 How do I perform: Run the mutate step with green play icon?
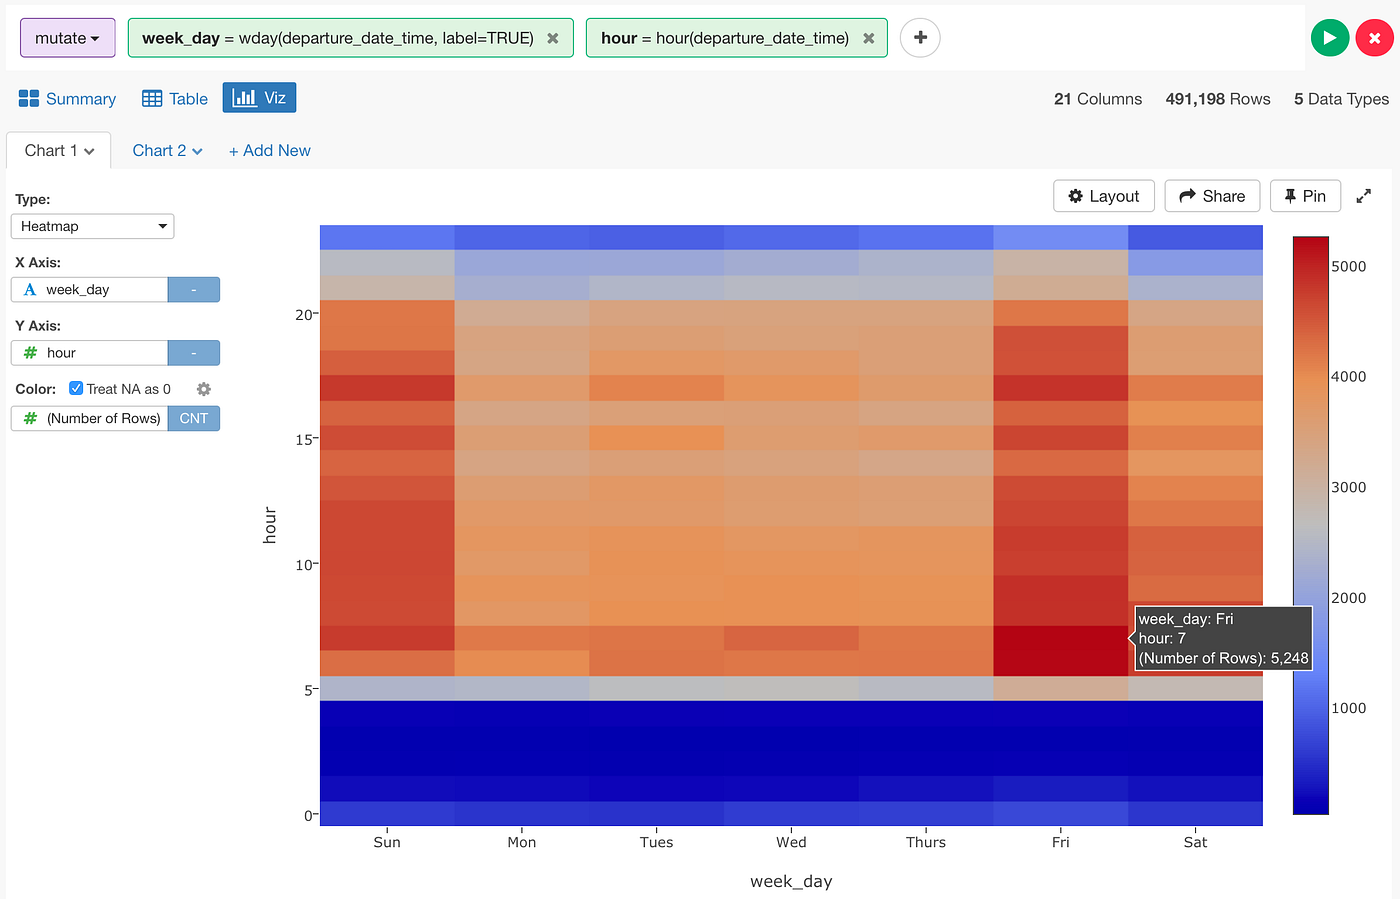click(1330, 37)
